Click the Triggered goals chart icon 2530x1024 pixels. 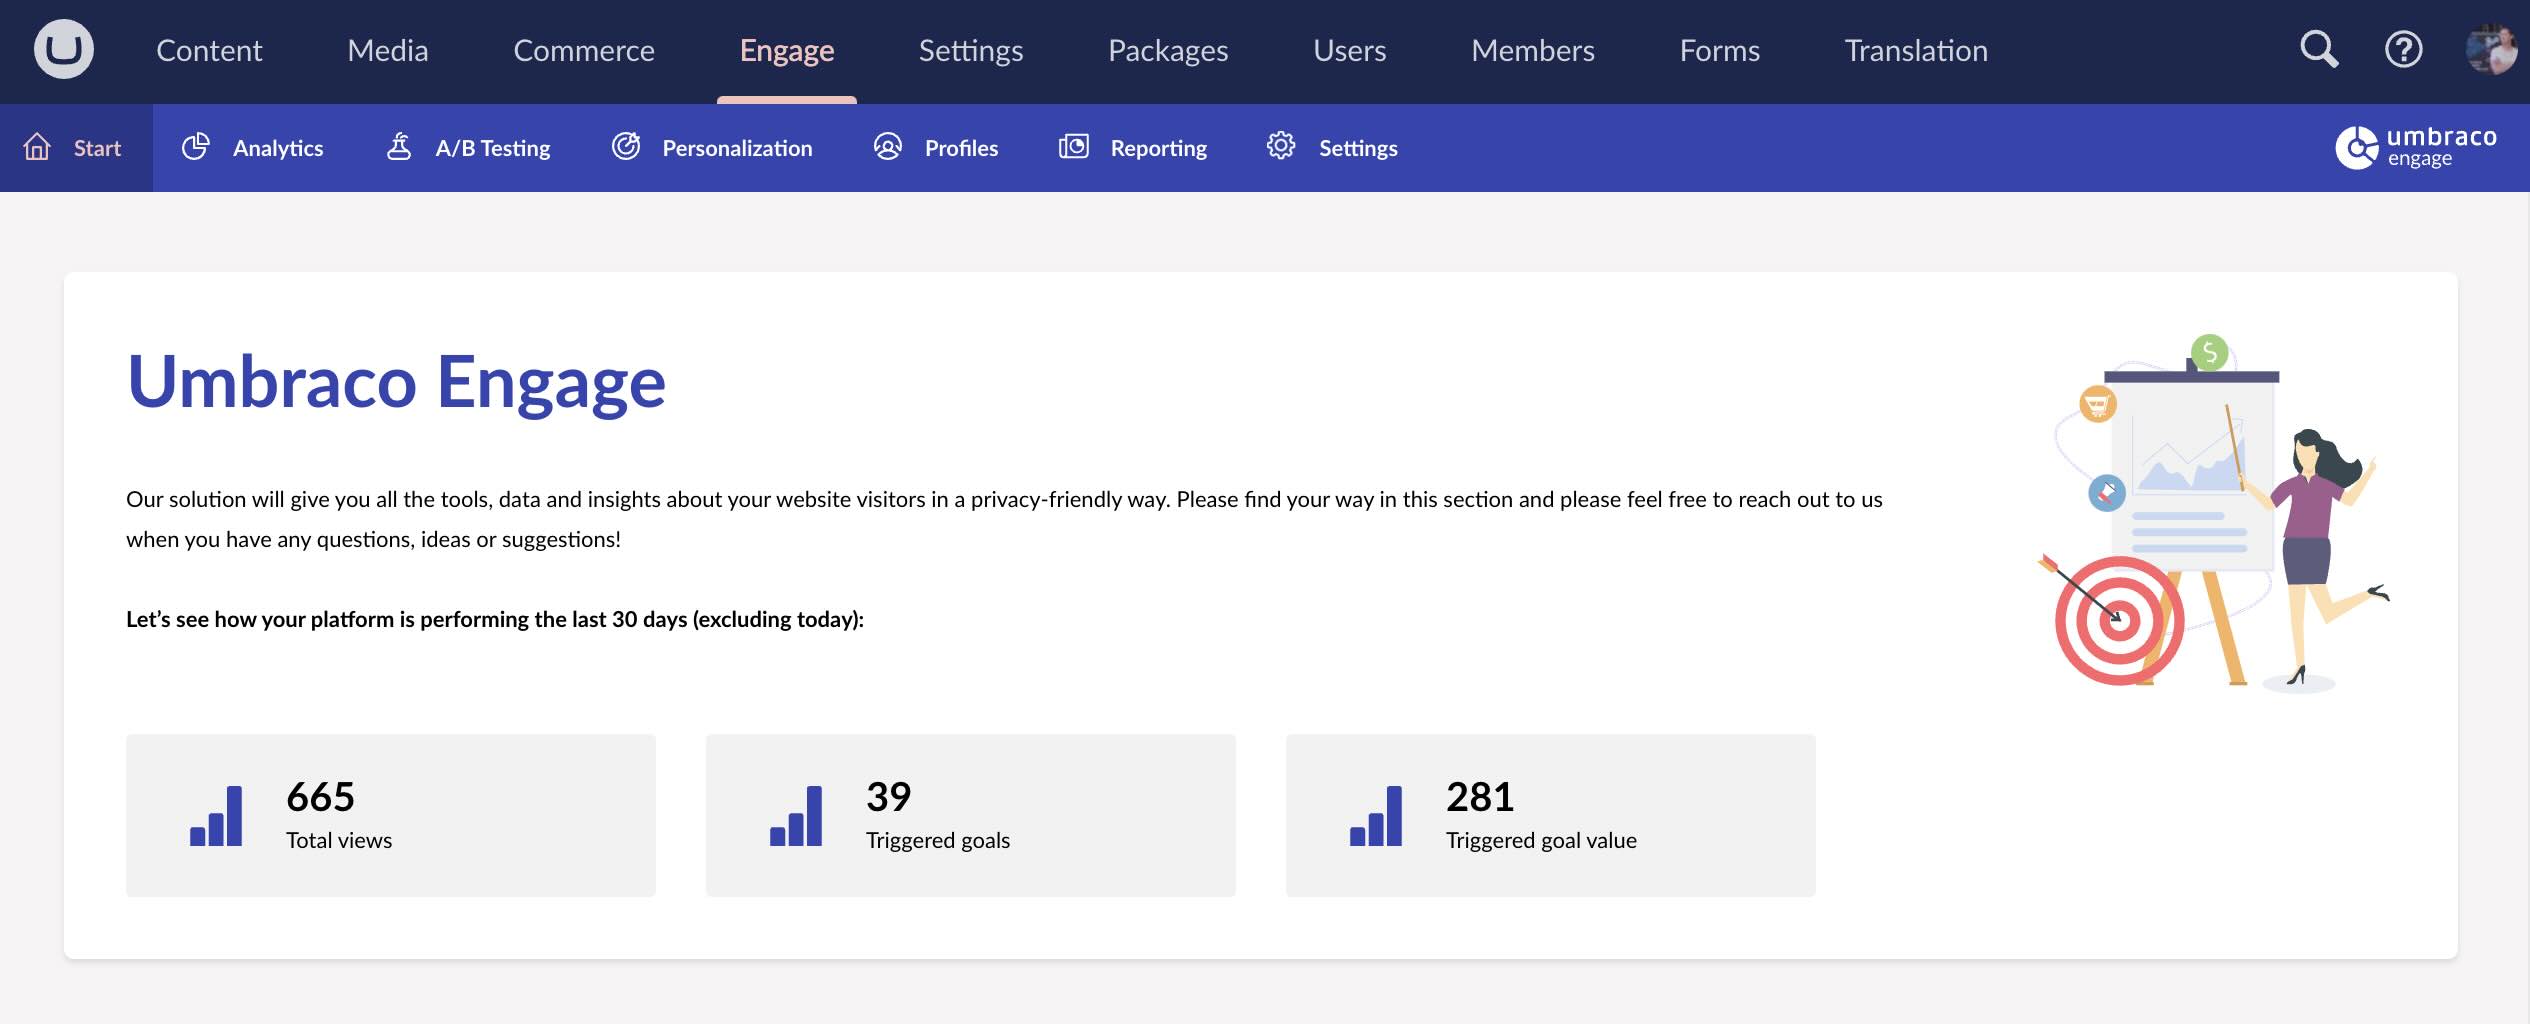(794, 816)
